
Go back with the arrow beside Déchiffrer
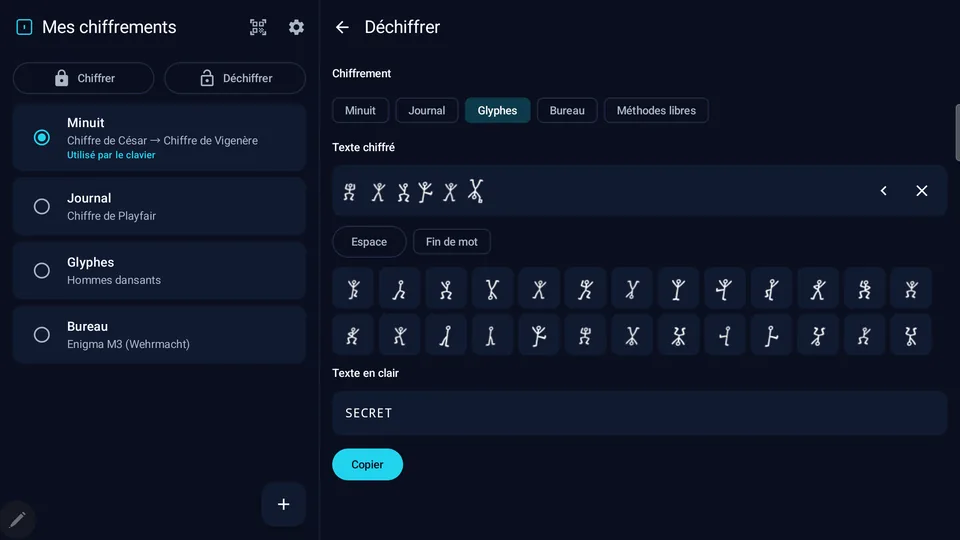pyautogui.click(x=342, y=27)
